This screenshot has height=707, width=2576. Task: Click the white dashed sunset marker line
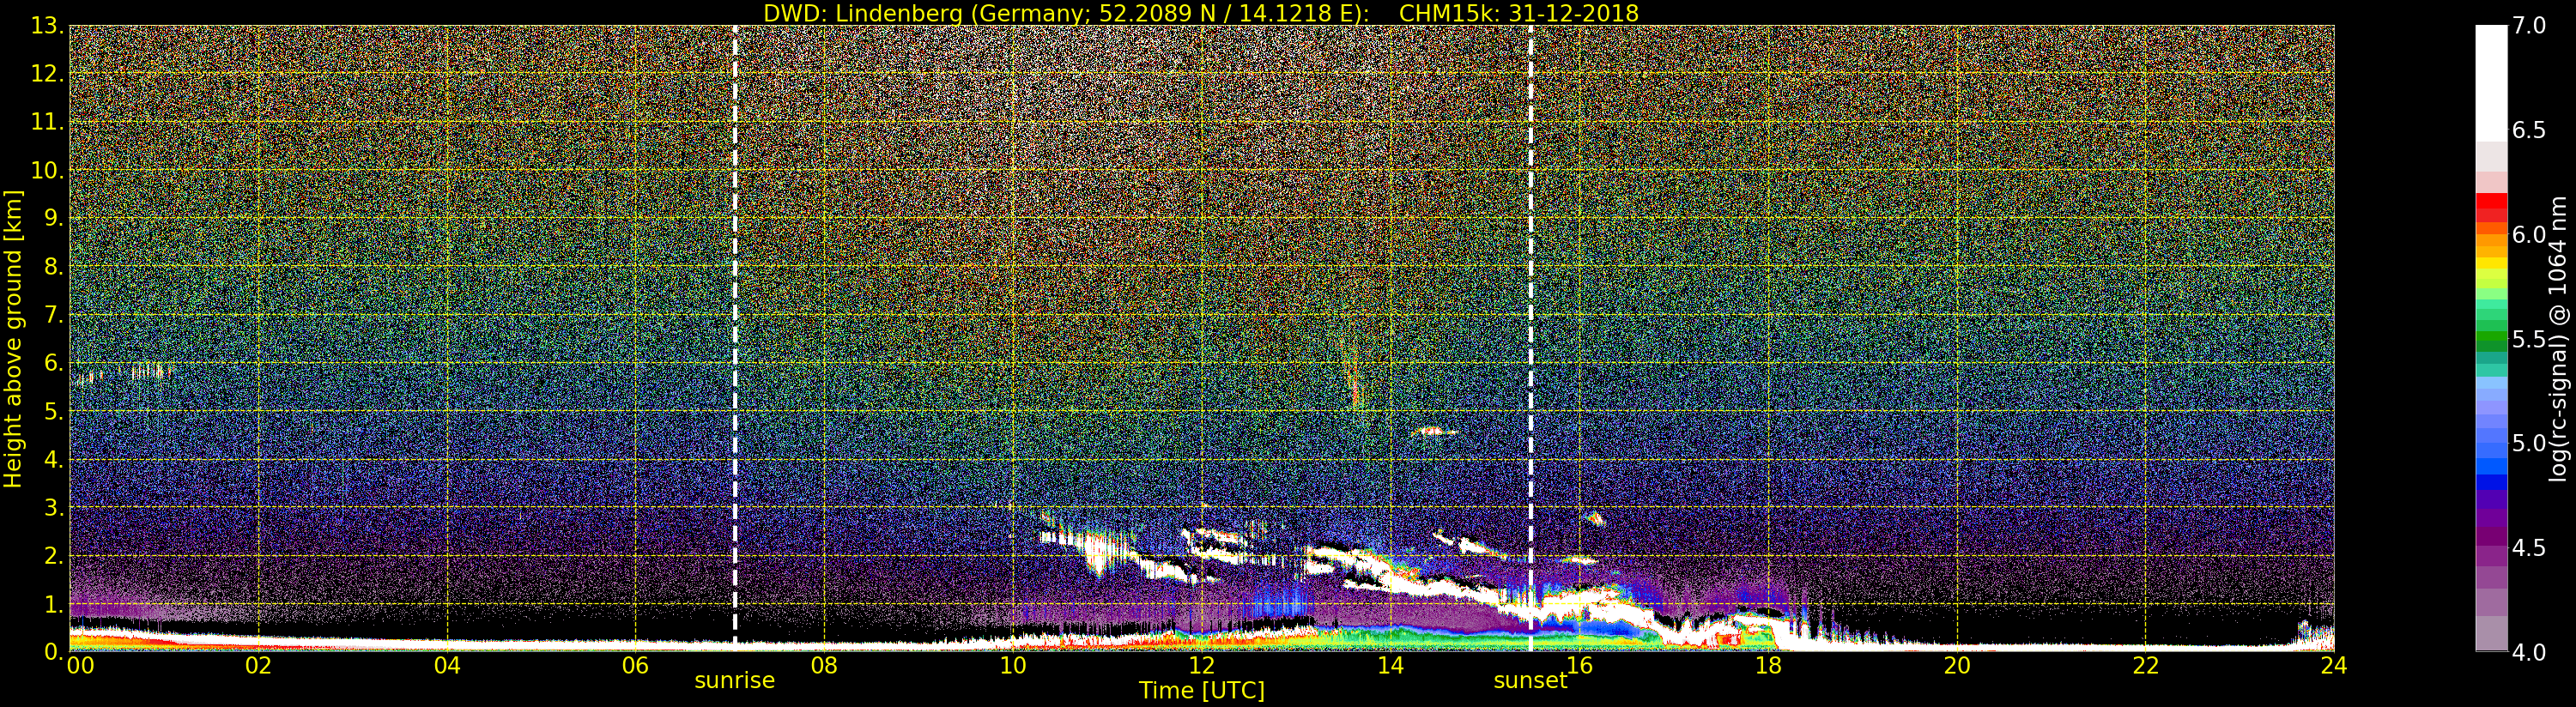pyautogui.click(x=1530, y=337)
